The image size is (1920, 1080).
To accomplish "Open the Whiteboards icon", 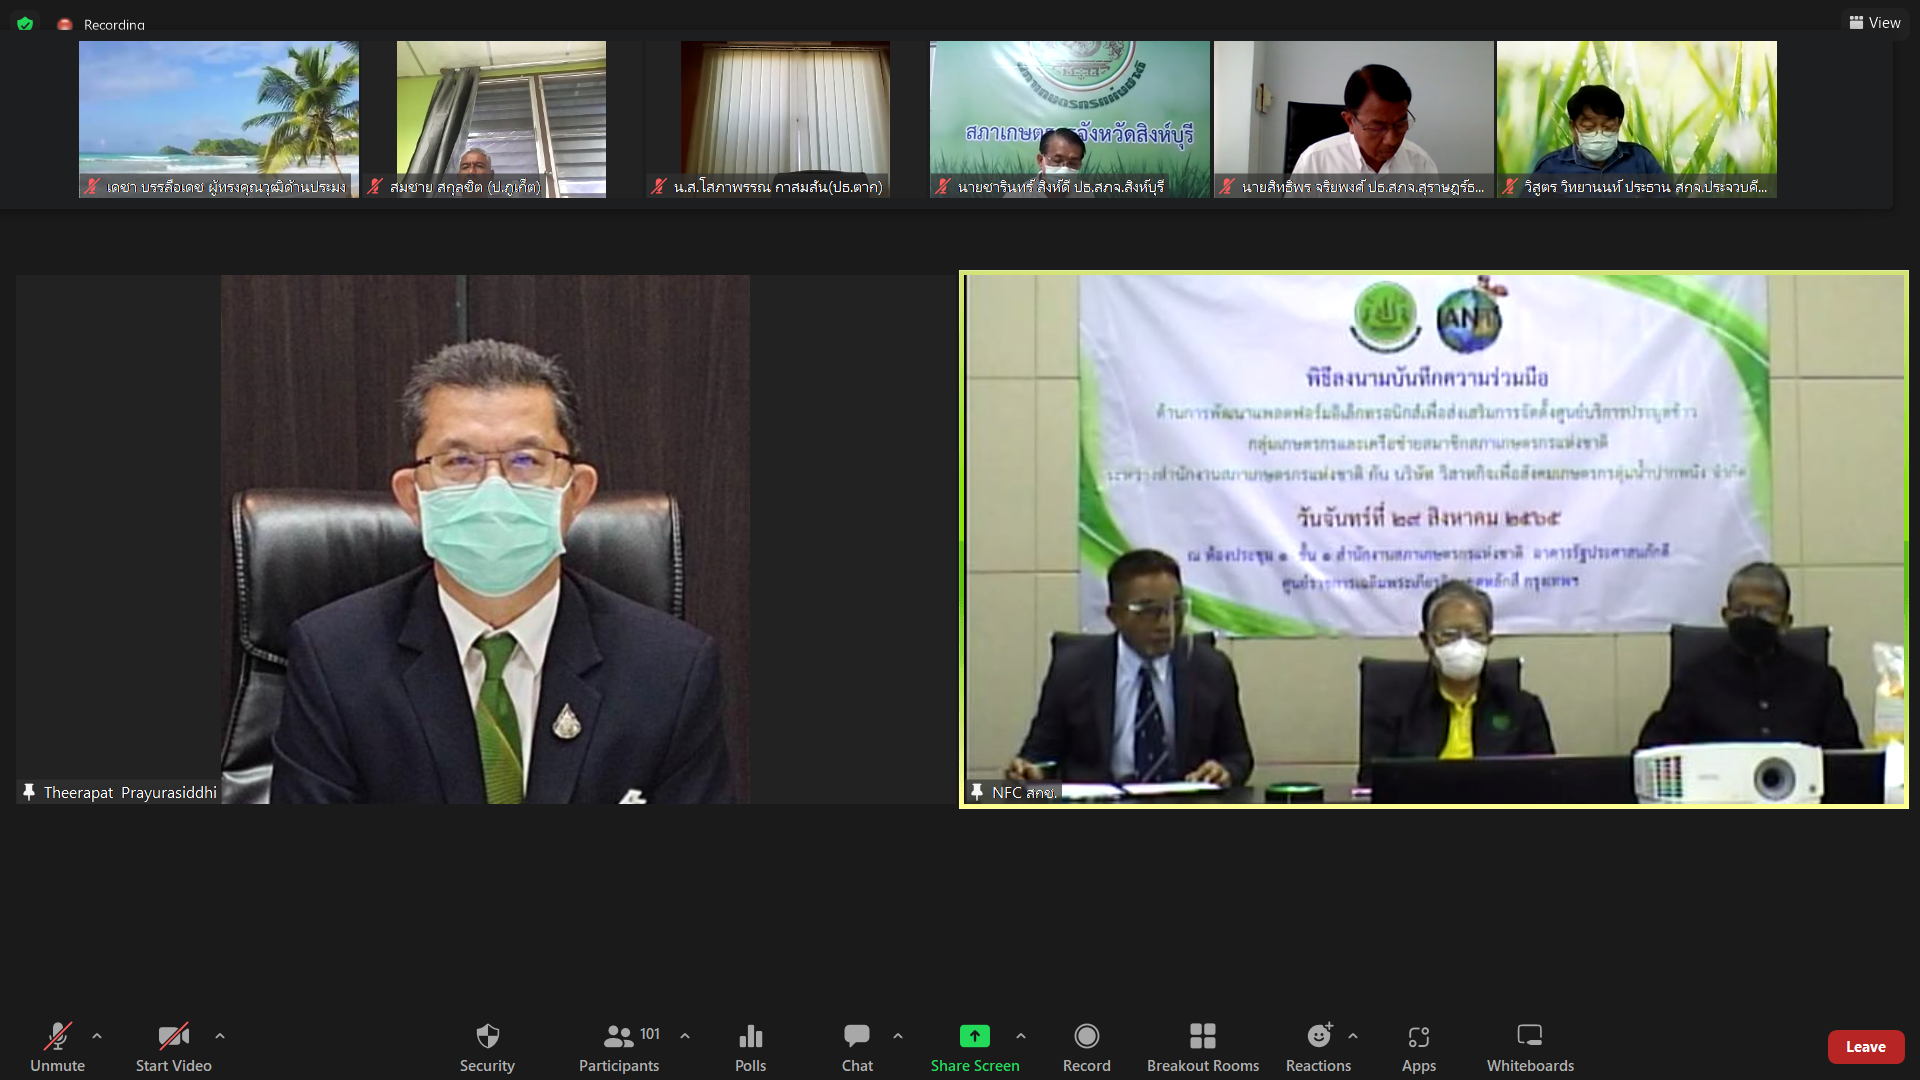I will click(1530, 1035).
